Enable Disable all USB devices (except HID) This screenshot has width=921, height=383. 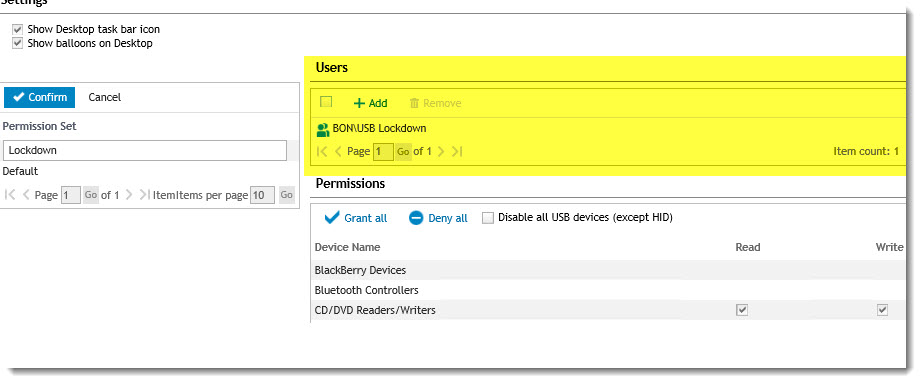click(488, 218)
